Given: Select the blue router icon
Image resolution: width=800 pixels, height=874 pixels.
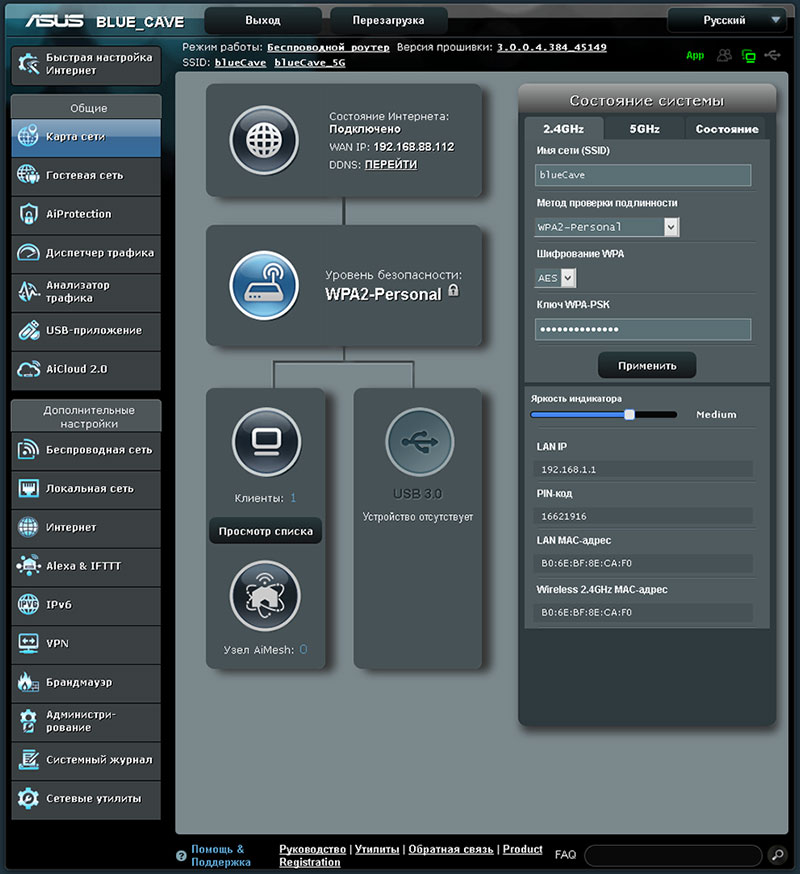Looking at the screenshot, I should tap(264, 285).
